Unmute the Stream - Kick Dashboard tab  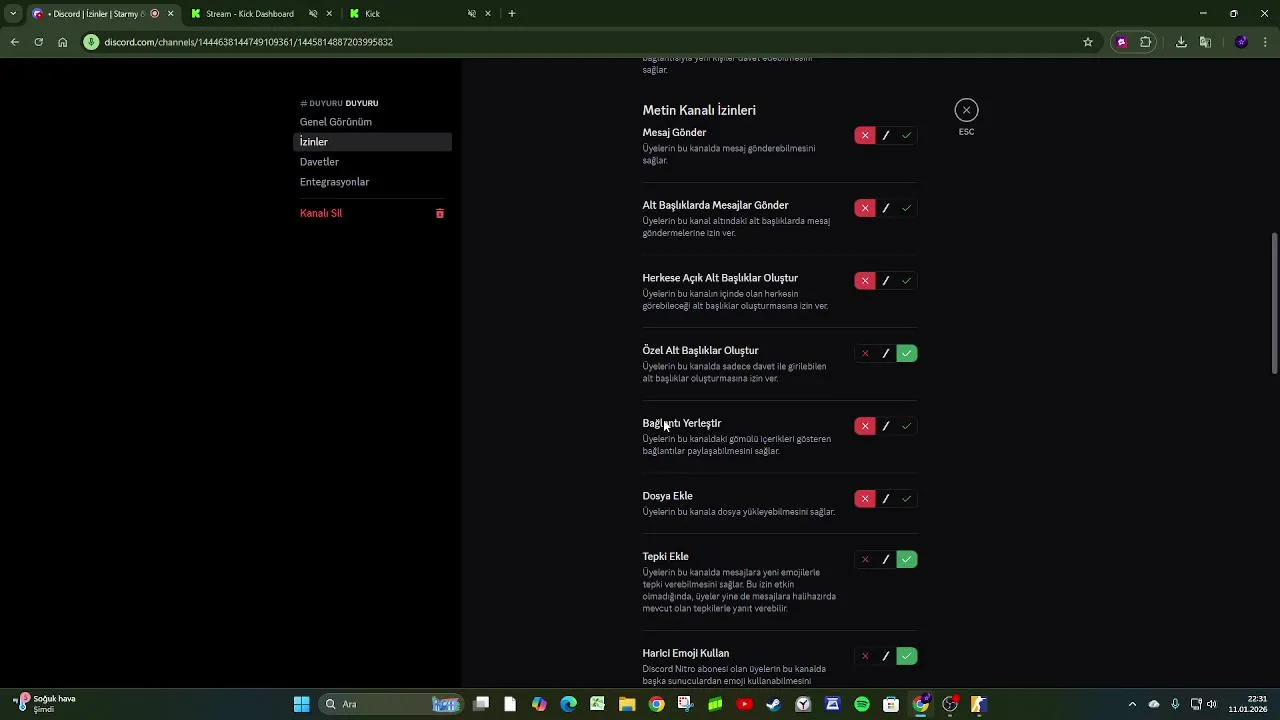[x=313, y=14]
